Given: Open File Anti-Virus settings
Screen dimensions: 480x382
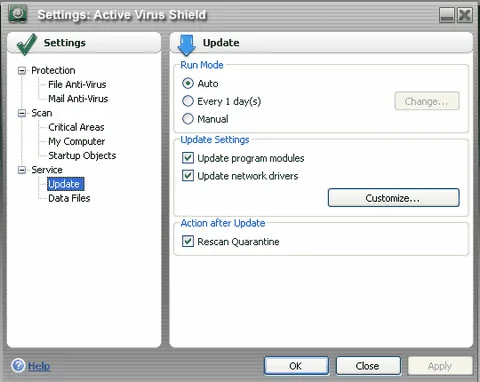Looking at the screenshot, I should coord(77,85).
